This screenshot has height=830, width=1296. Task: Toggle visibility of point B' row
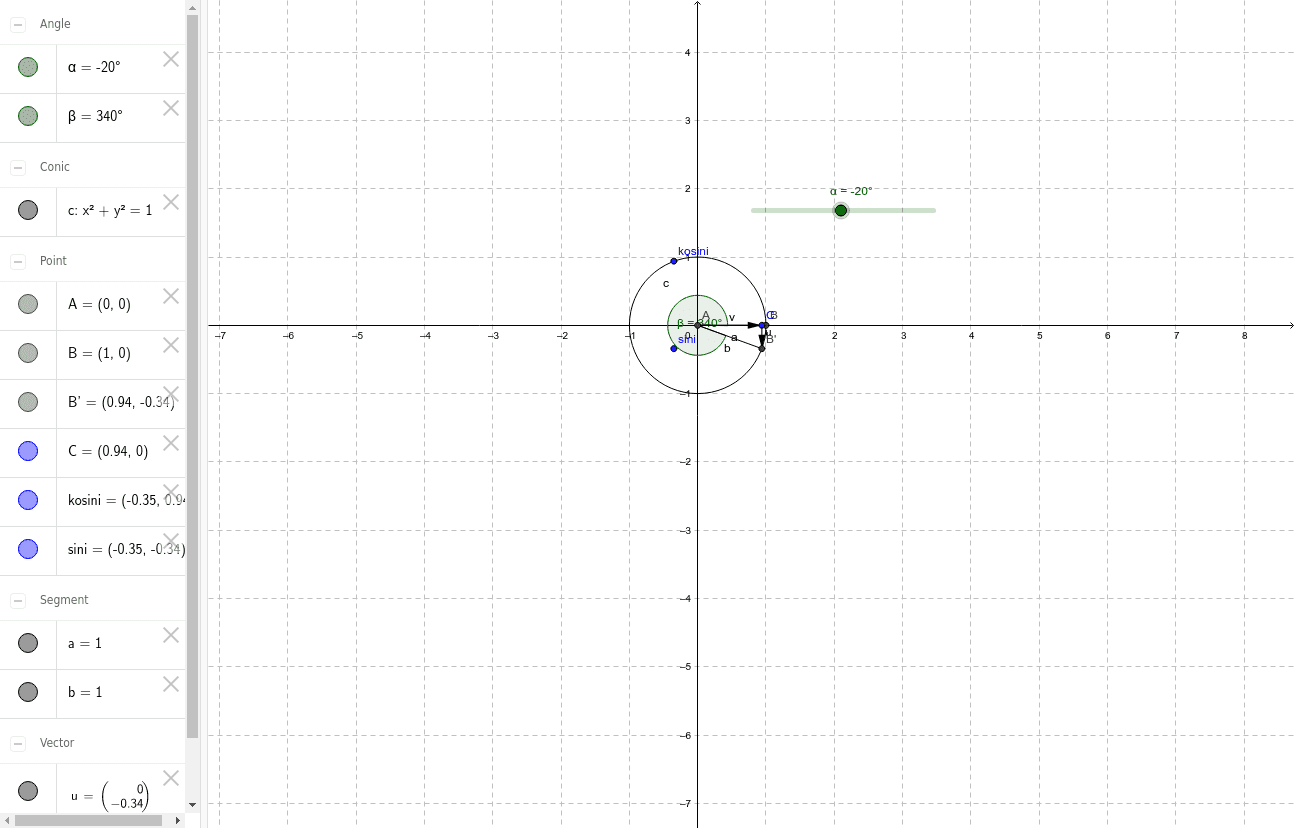(x=28, y=402)
